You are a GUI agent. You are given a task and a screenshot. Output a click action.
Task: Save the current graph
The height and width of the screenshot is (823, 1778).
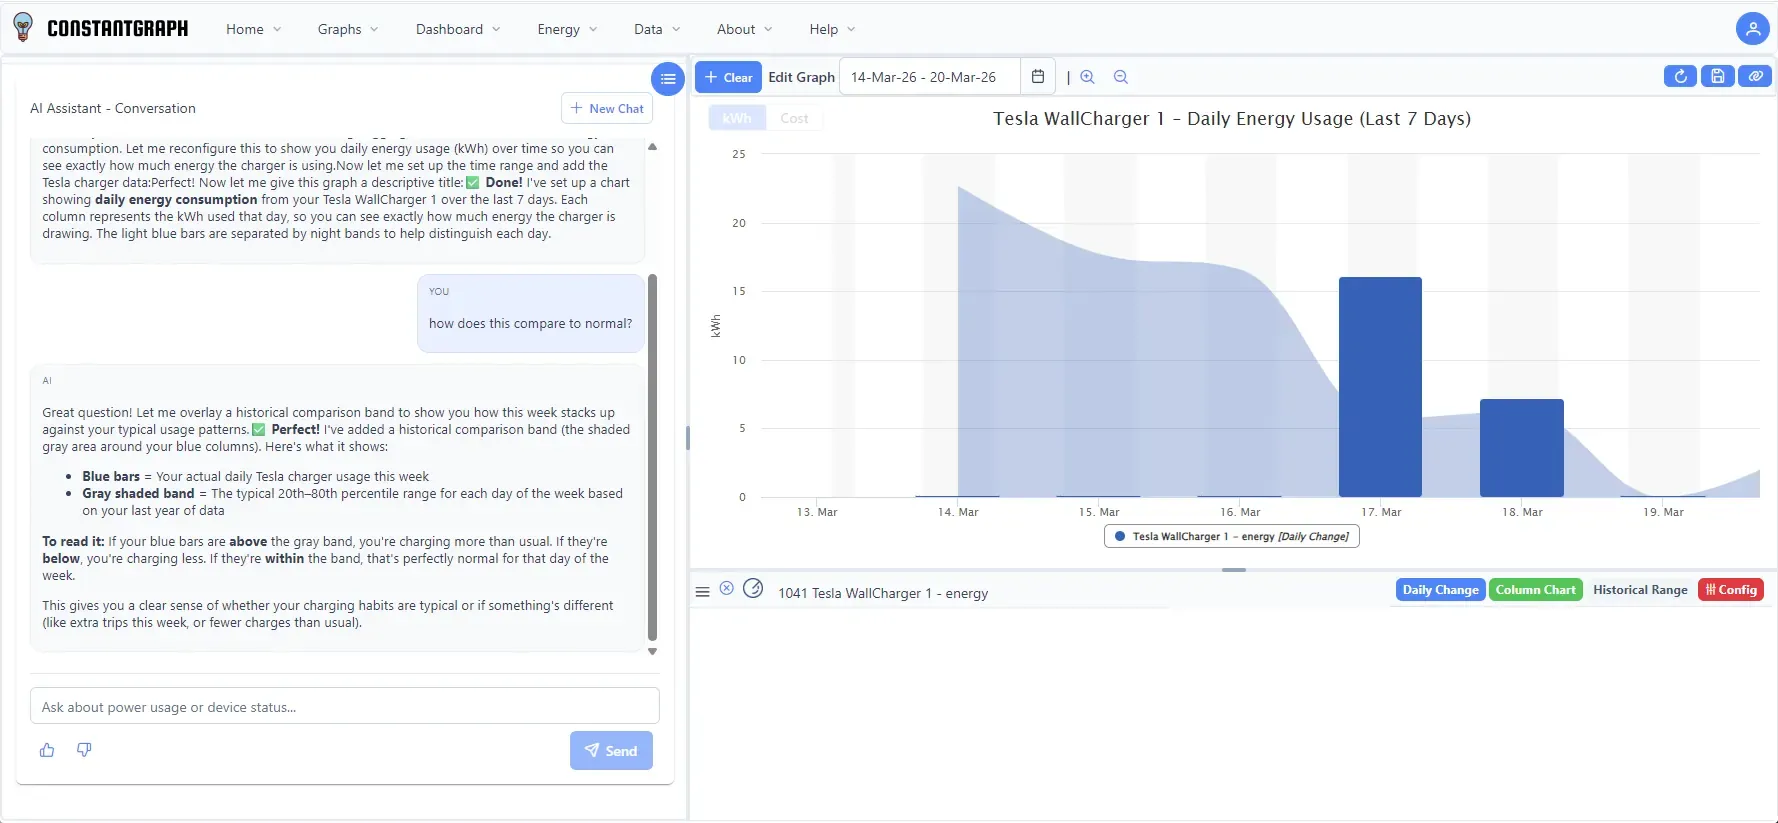pyautogui.click(x=1717, y=76)
